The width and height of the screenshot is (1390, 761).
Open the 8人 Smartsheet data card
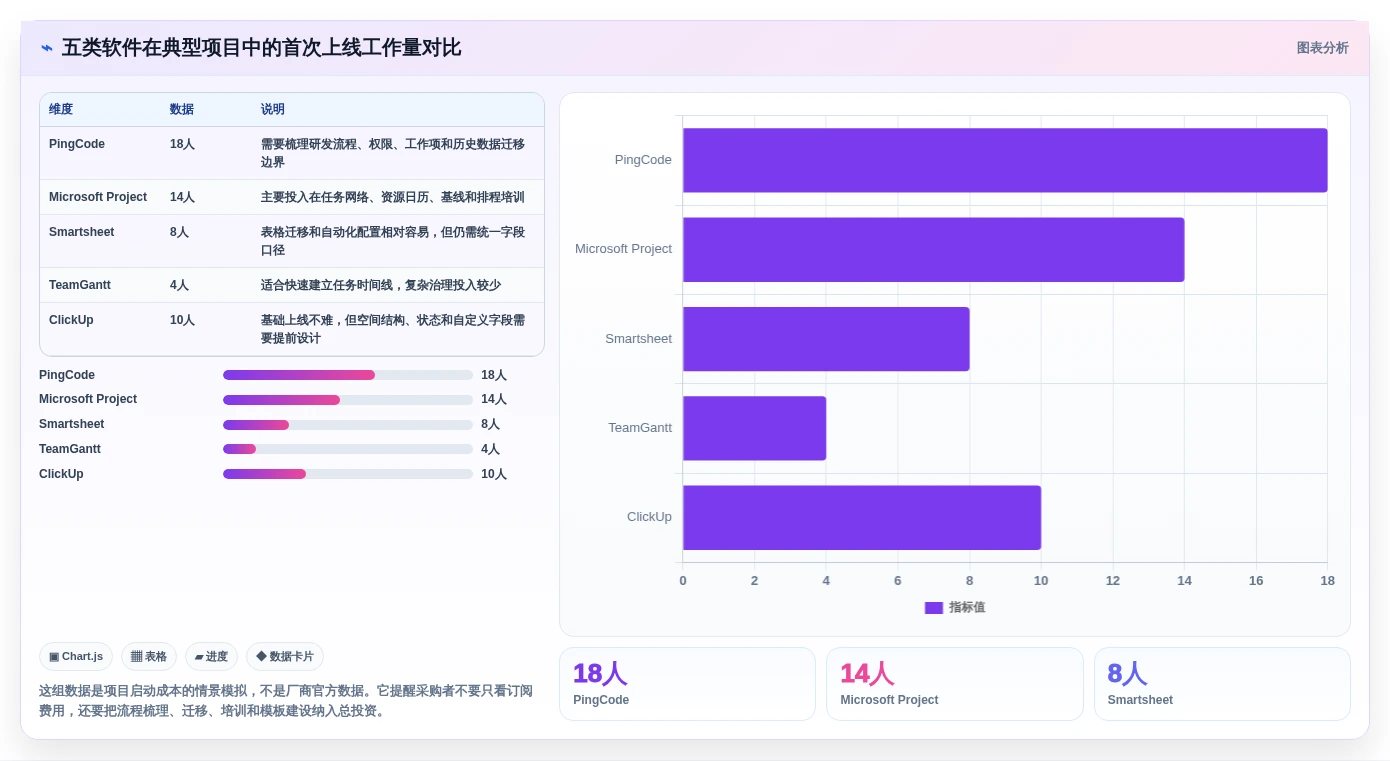coord(1222,684)
